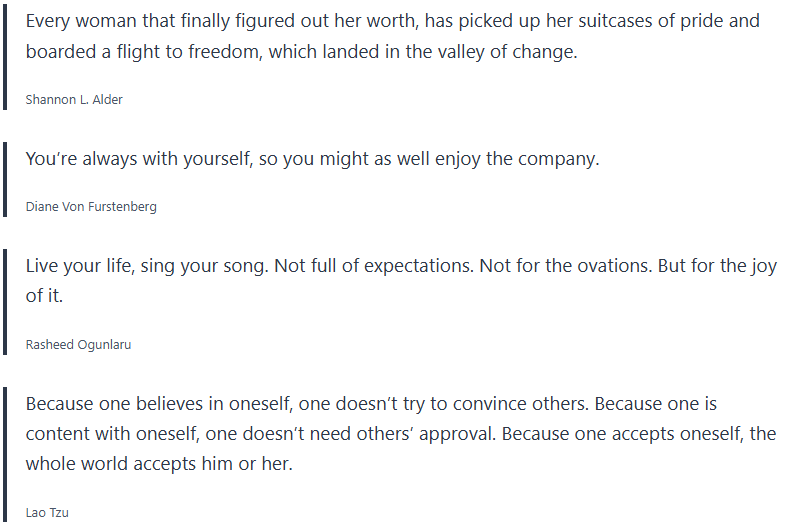Click the Lao Tzu author name
Screen dimensions: 808x529
47,513
